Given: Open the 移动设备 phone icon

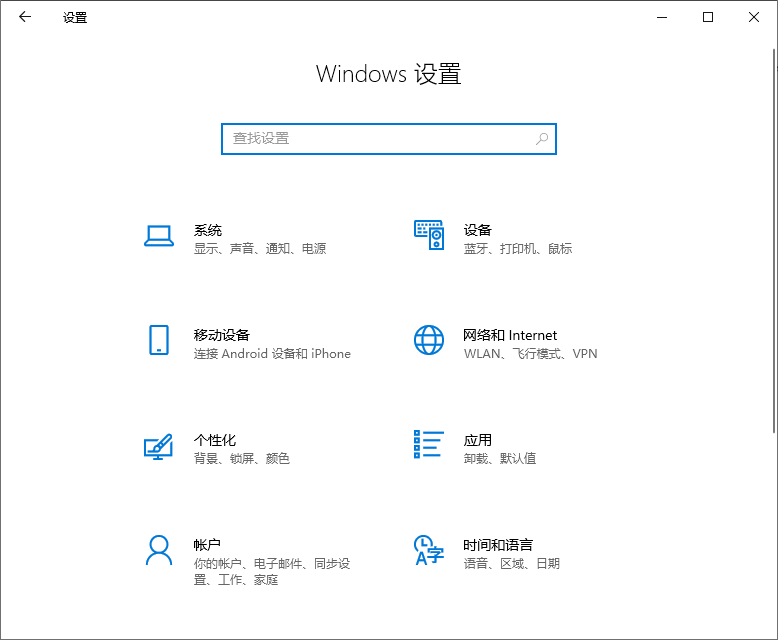Looking at the screenshot, I should click(x=159, y=340).
